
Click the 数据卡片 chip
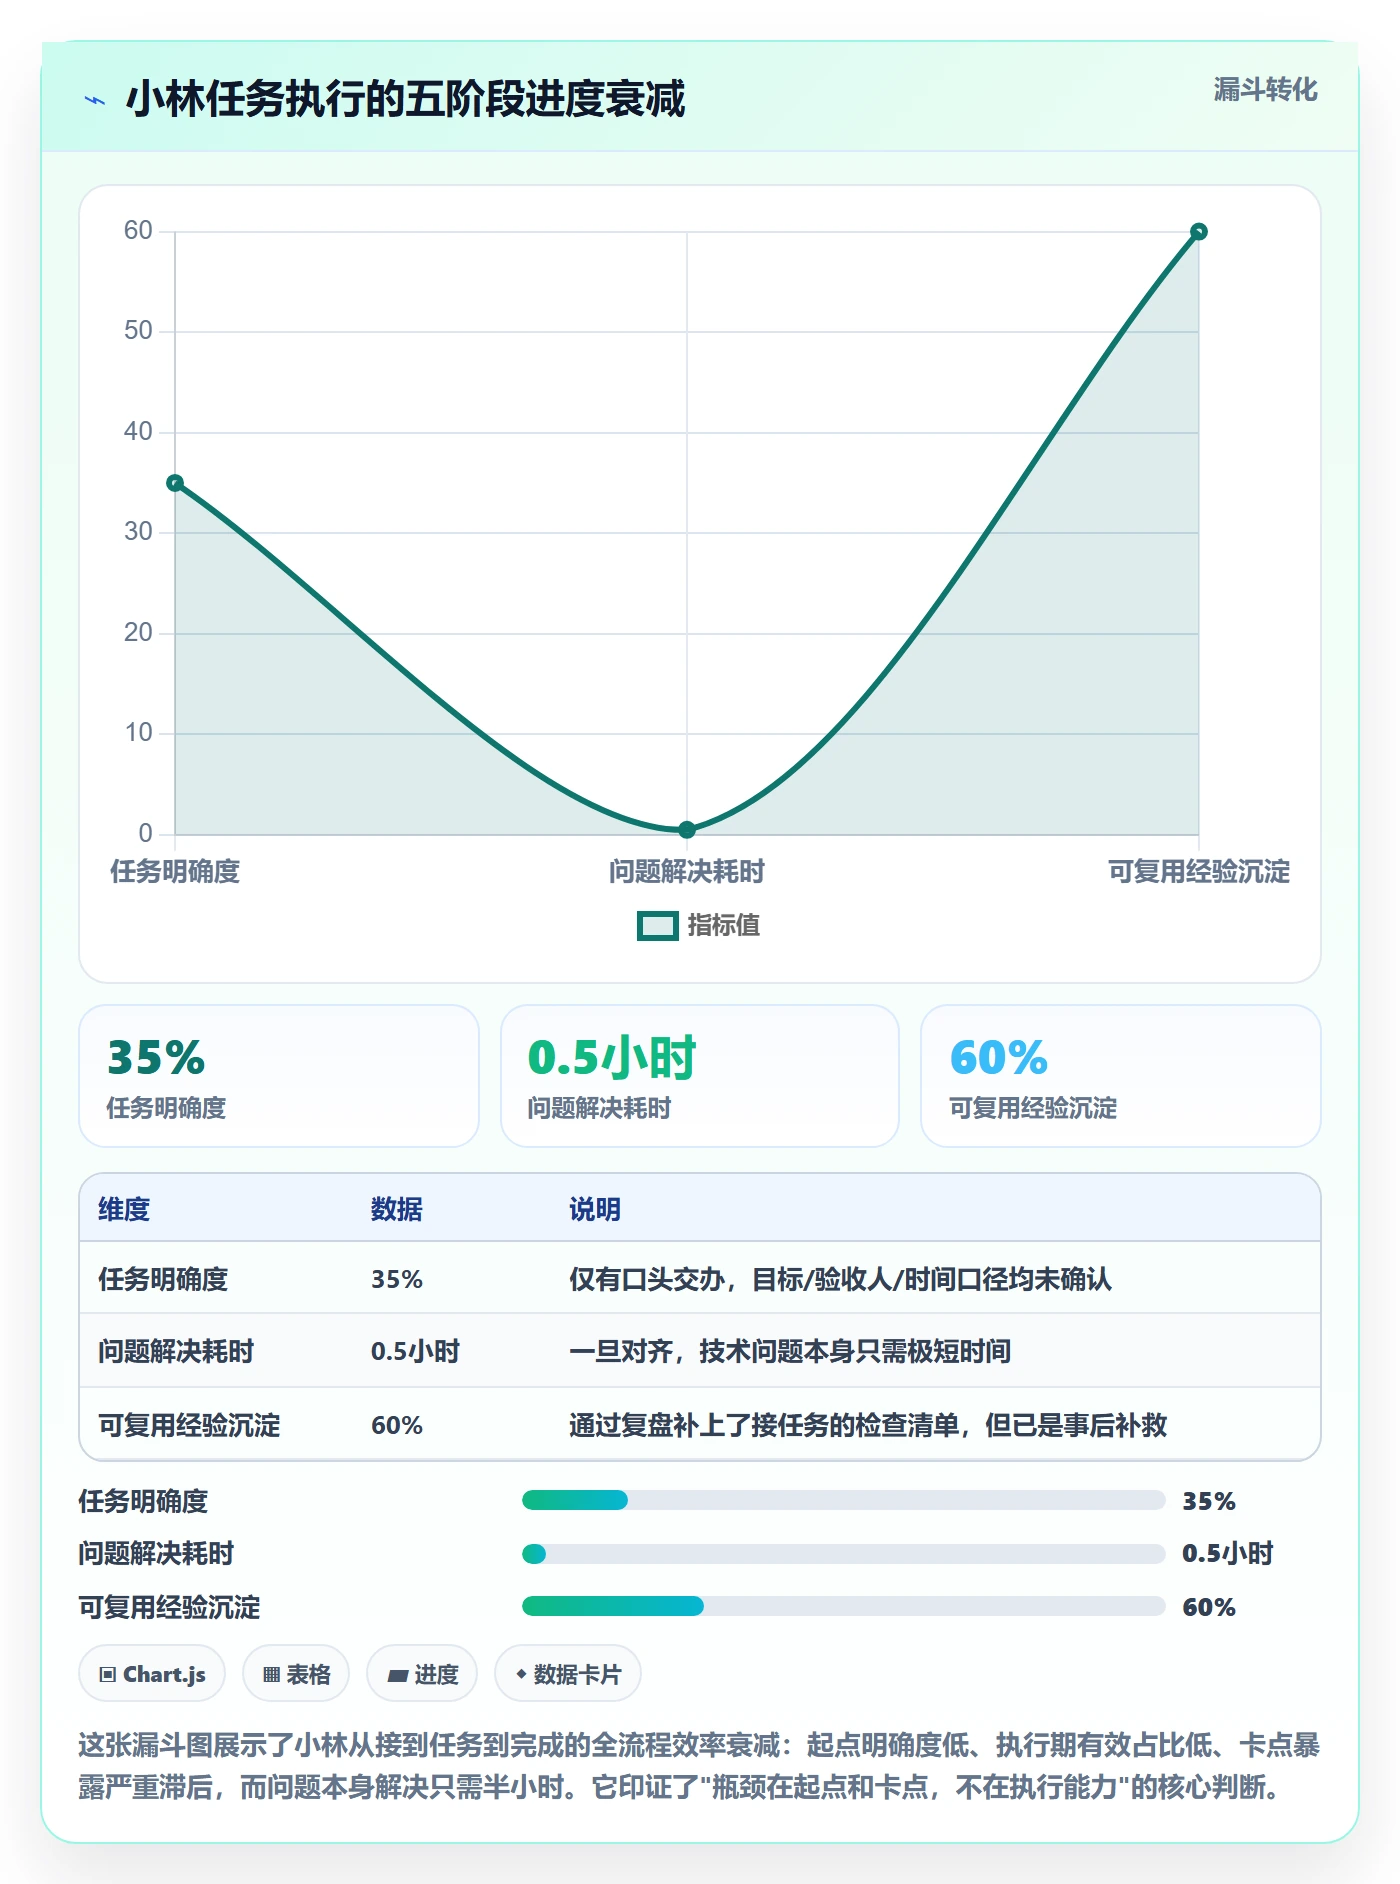point(568,1674)
